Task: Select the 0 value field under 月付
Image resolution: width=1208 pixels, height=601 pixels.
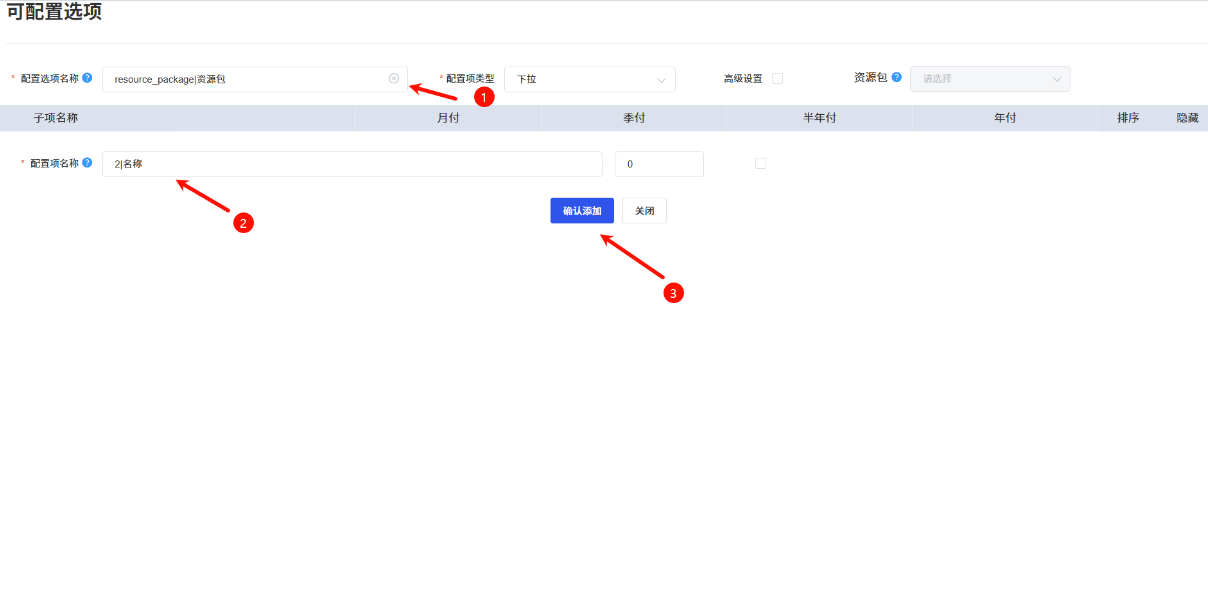Action: click(x=659, y=163)
